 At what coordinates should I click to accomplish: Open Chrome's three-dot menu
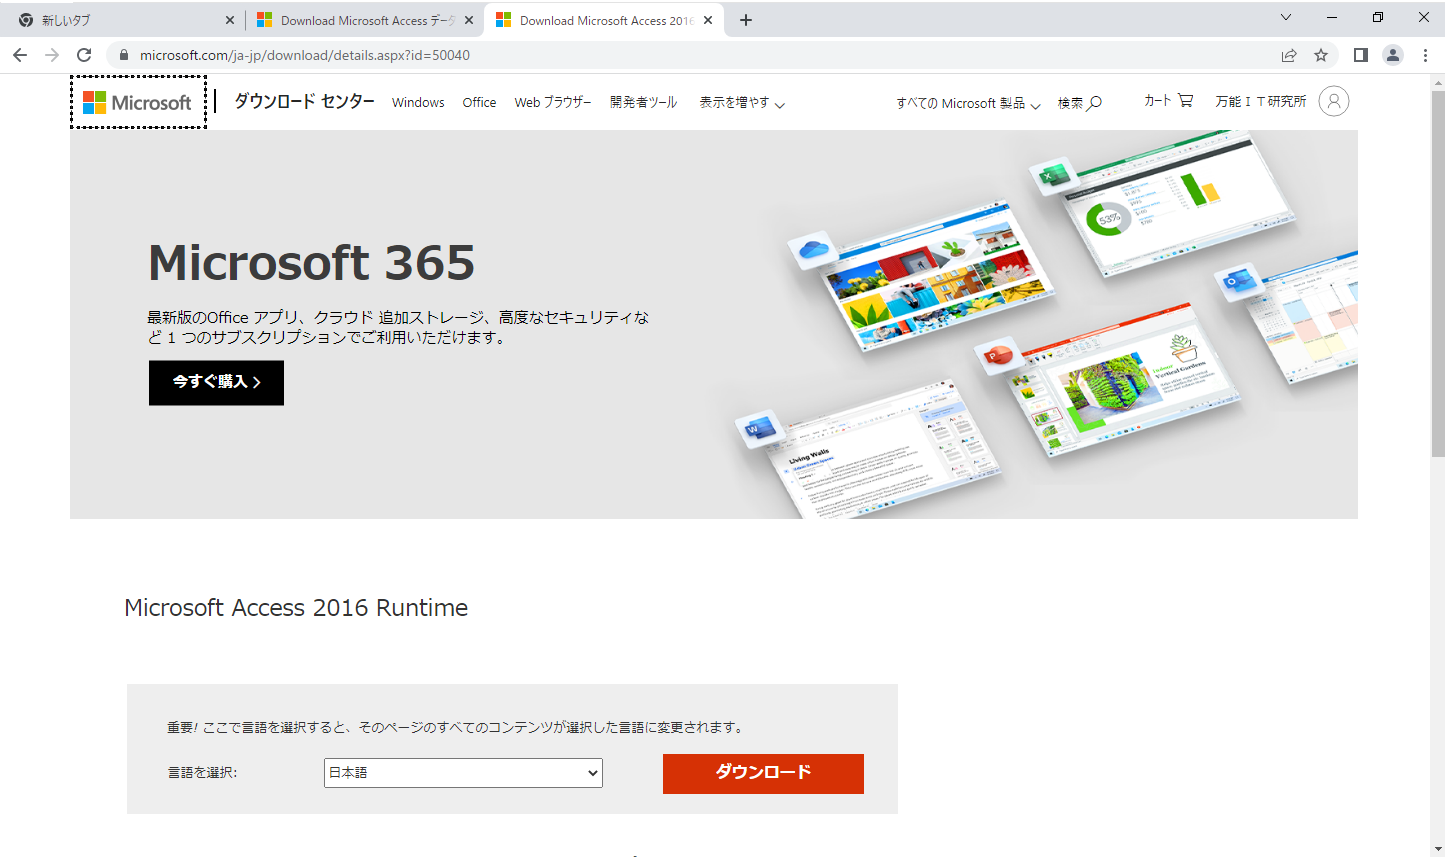(x=1425, y=55)
